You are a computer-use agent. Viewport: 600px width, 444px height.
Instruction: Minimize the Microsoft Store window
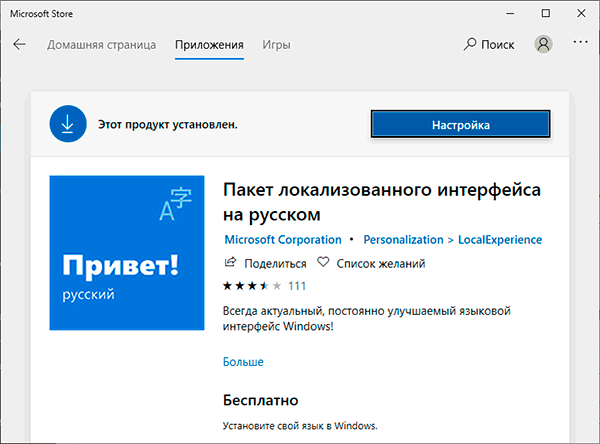510,13
